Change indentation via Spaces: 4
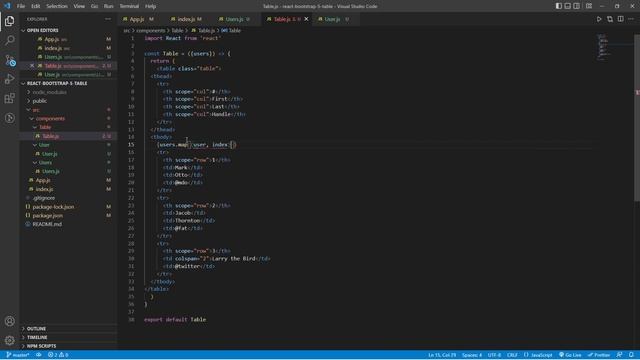 pos(472,355)
